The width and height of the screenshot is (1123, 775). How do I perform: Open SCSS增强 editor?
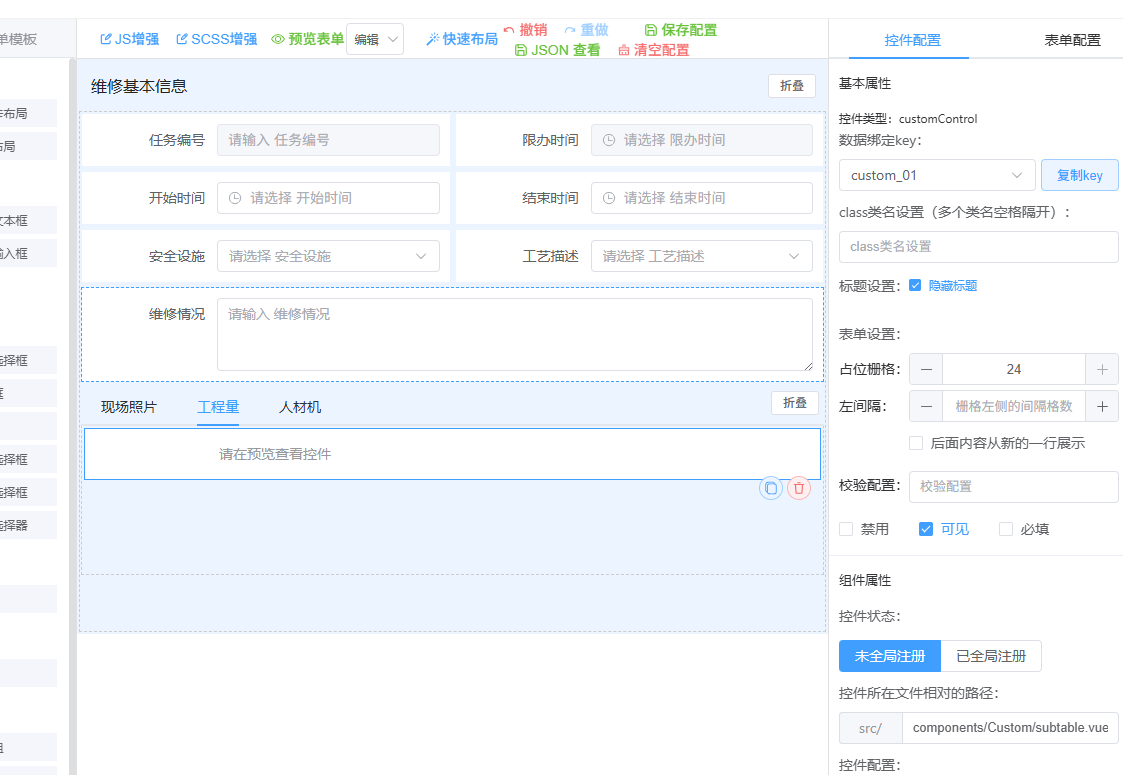coord(182,39)
